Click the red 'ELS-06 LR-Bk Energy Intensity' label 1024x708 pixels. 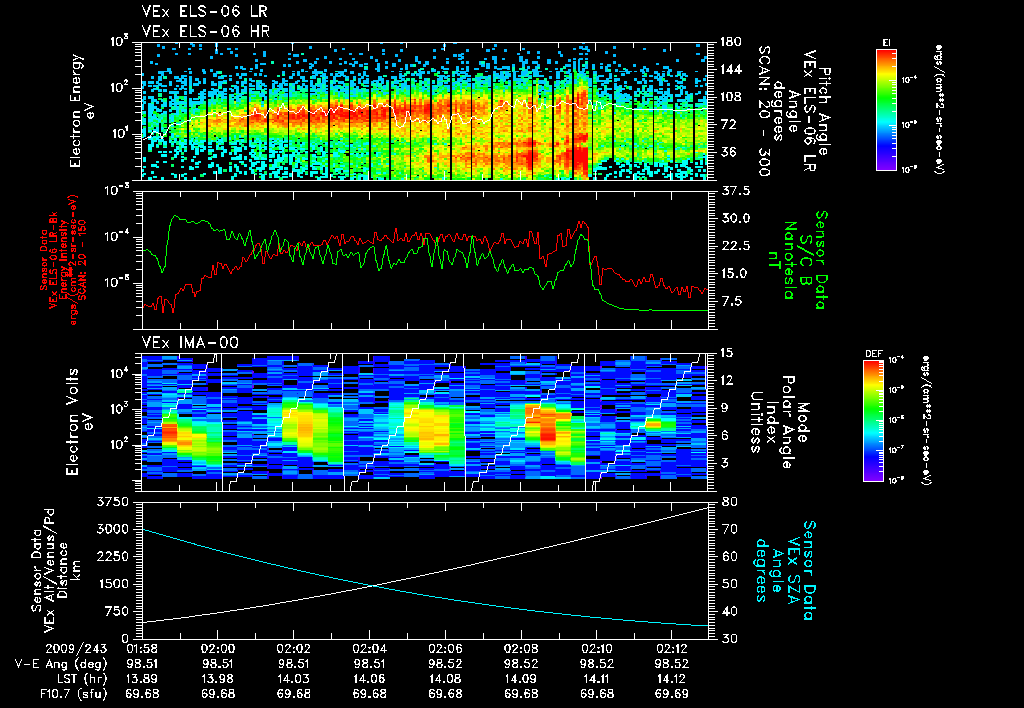59,260
